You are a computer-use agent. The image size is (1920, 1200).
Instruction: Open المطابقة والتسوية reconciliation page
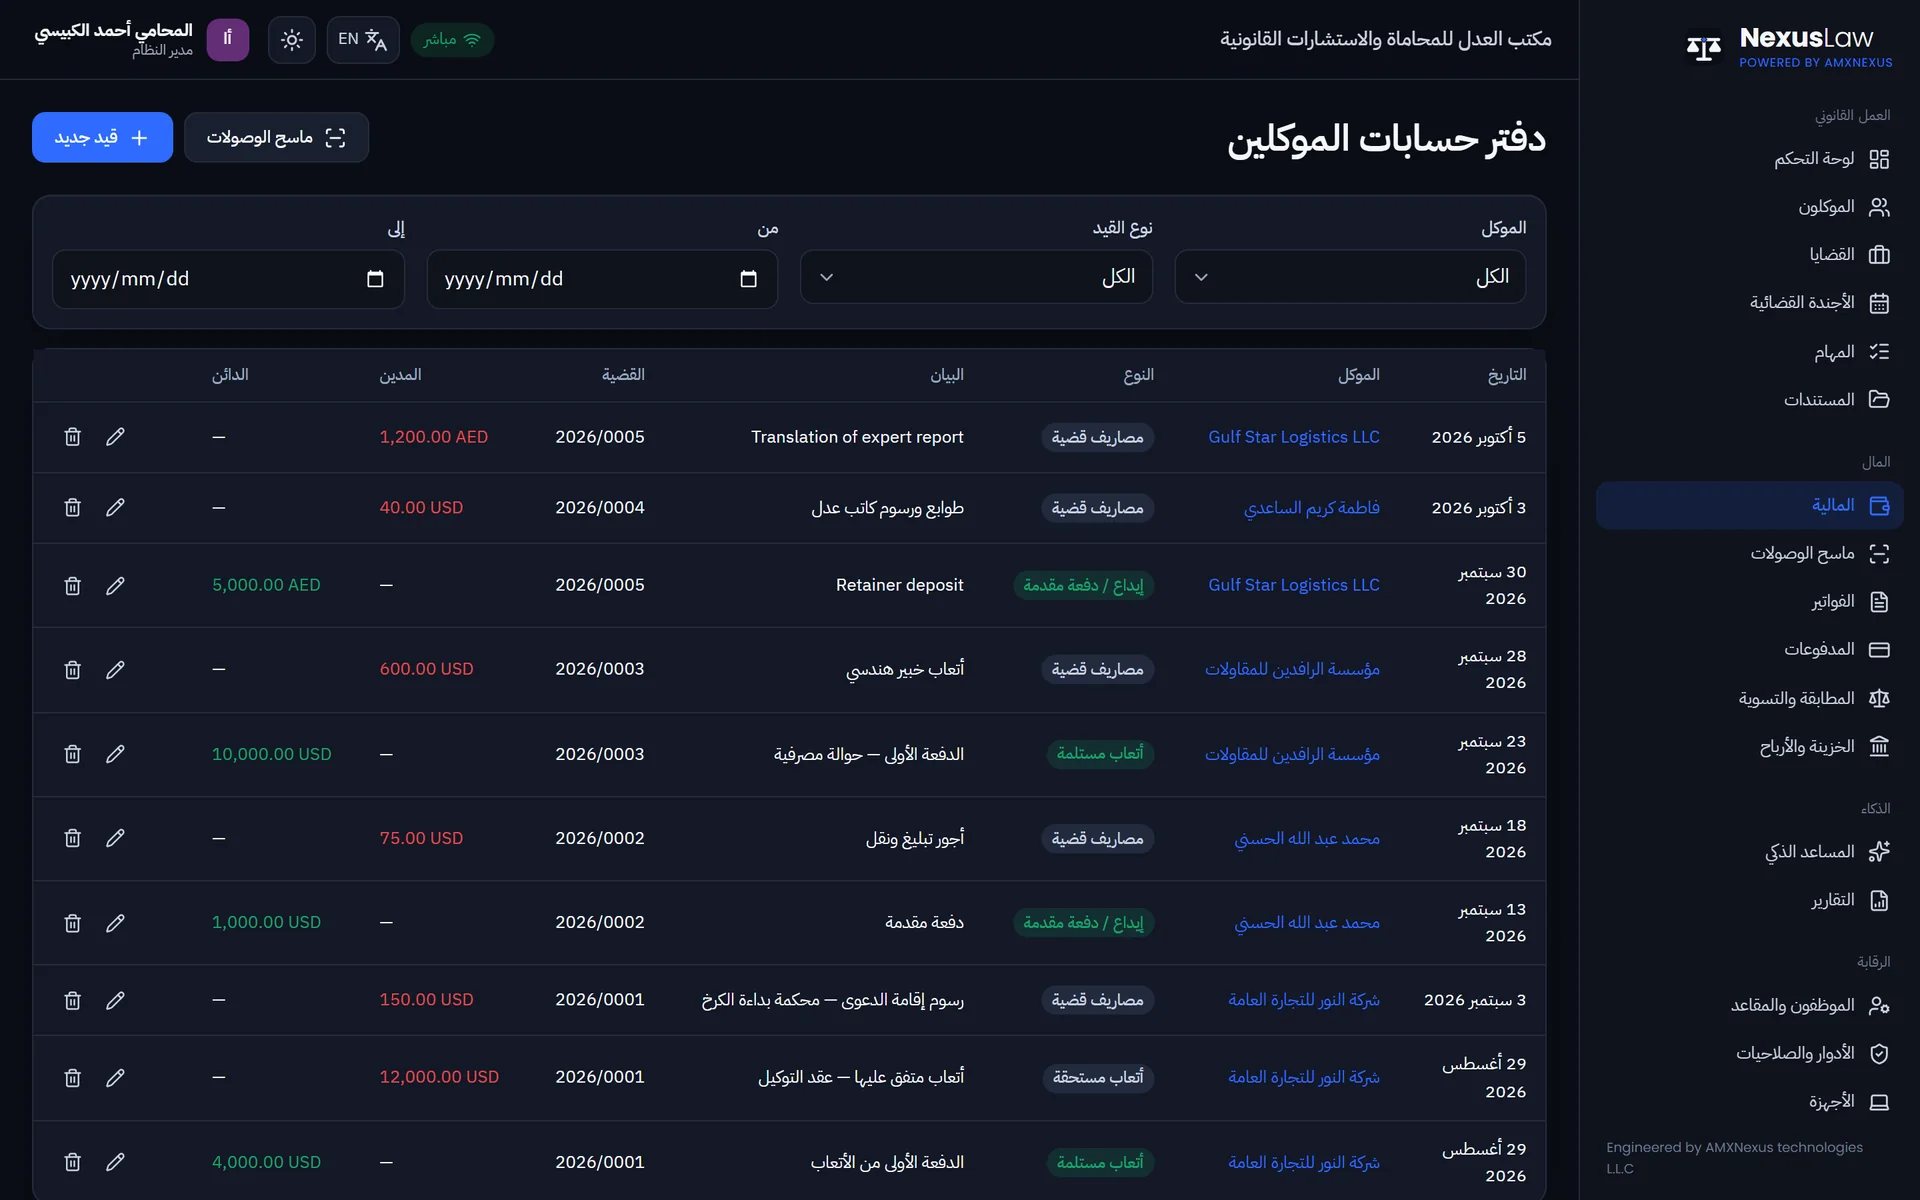click(1749, 699)
